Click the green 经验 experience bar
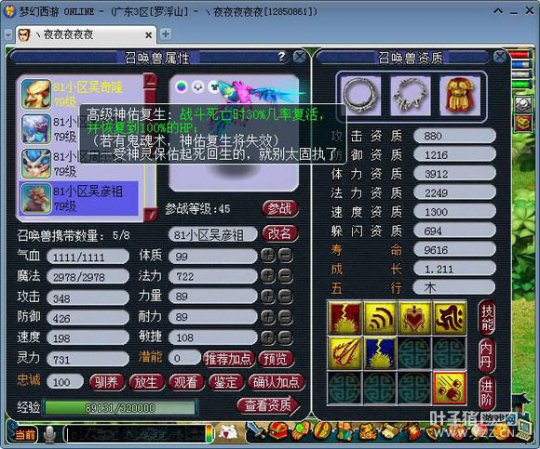Screen dimensions: 540x449 [x=120, y=408]
